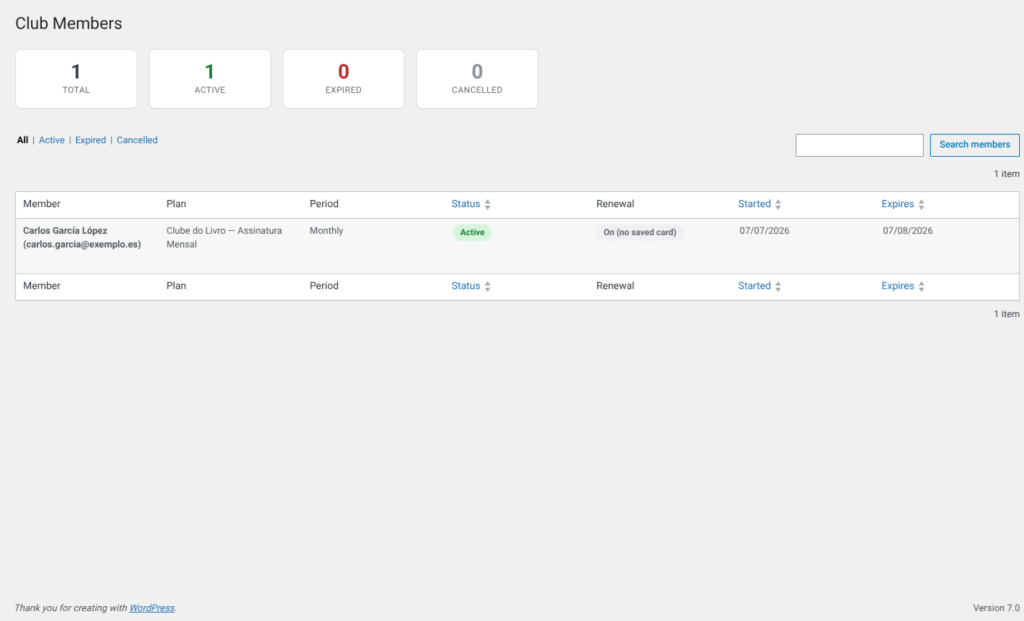Image resolution: width=1024 pixels, height=621 pixels.
Task: Click sort arrows beside Expires in table footer
Action: coord(921,286)
